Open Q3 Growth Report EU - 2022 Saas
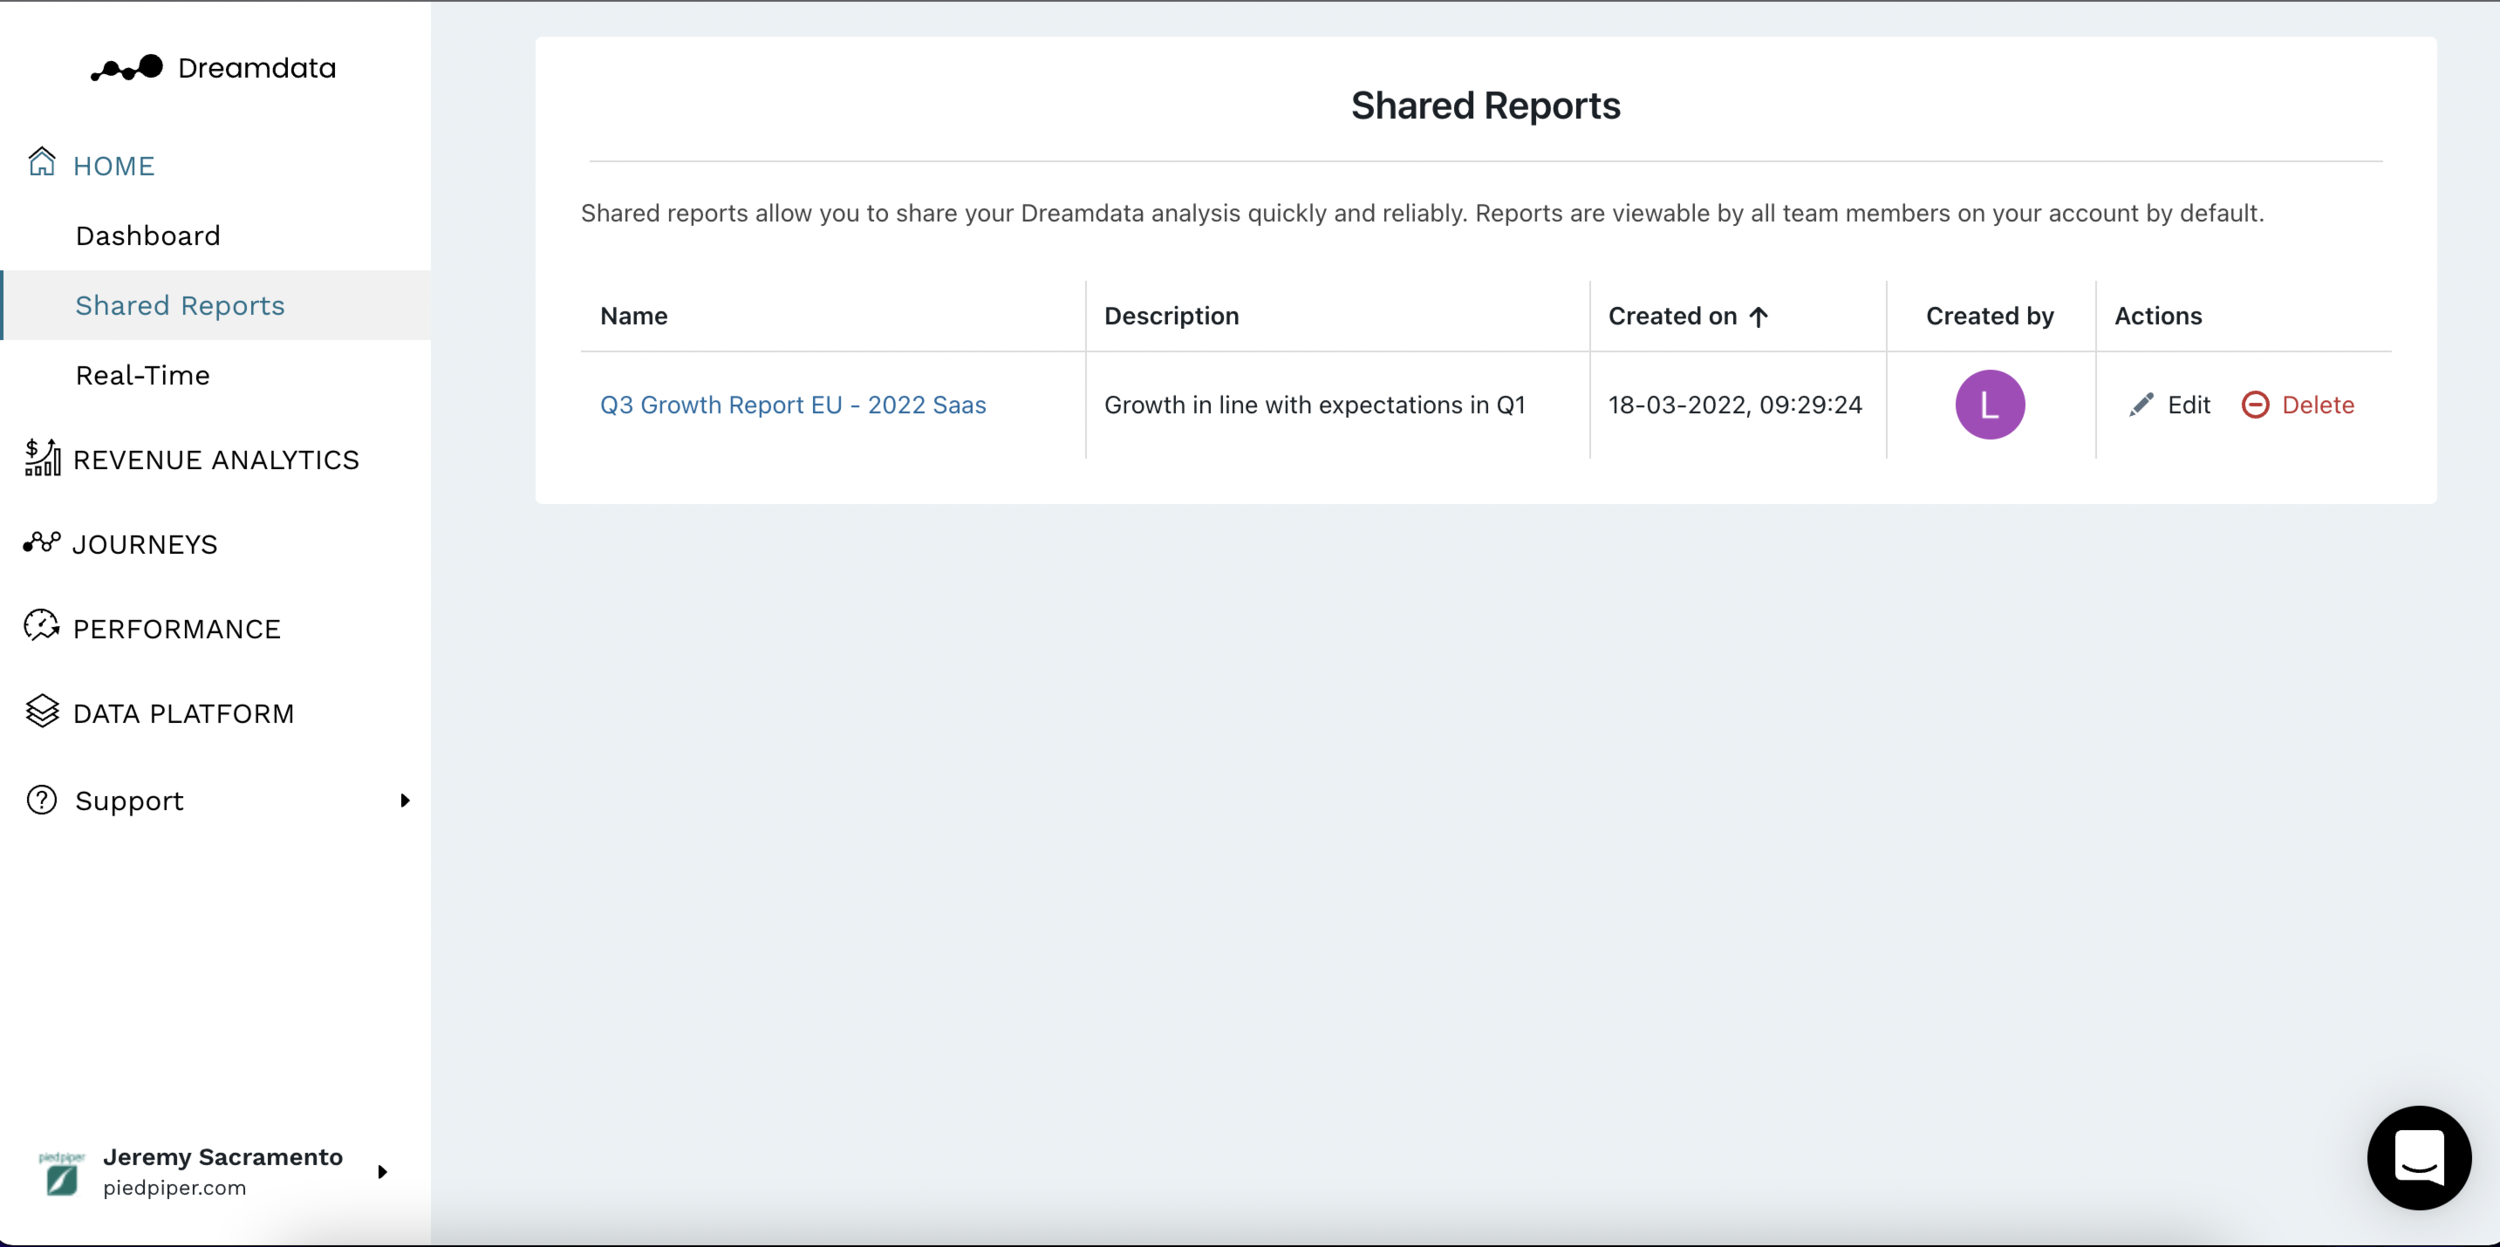 [793, 405]
